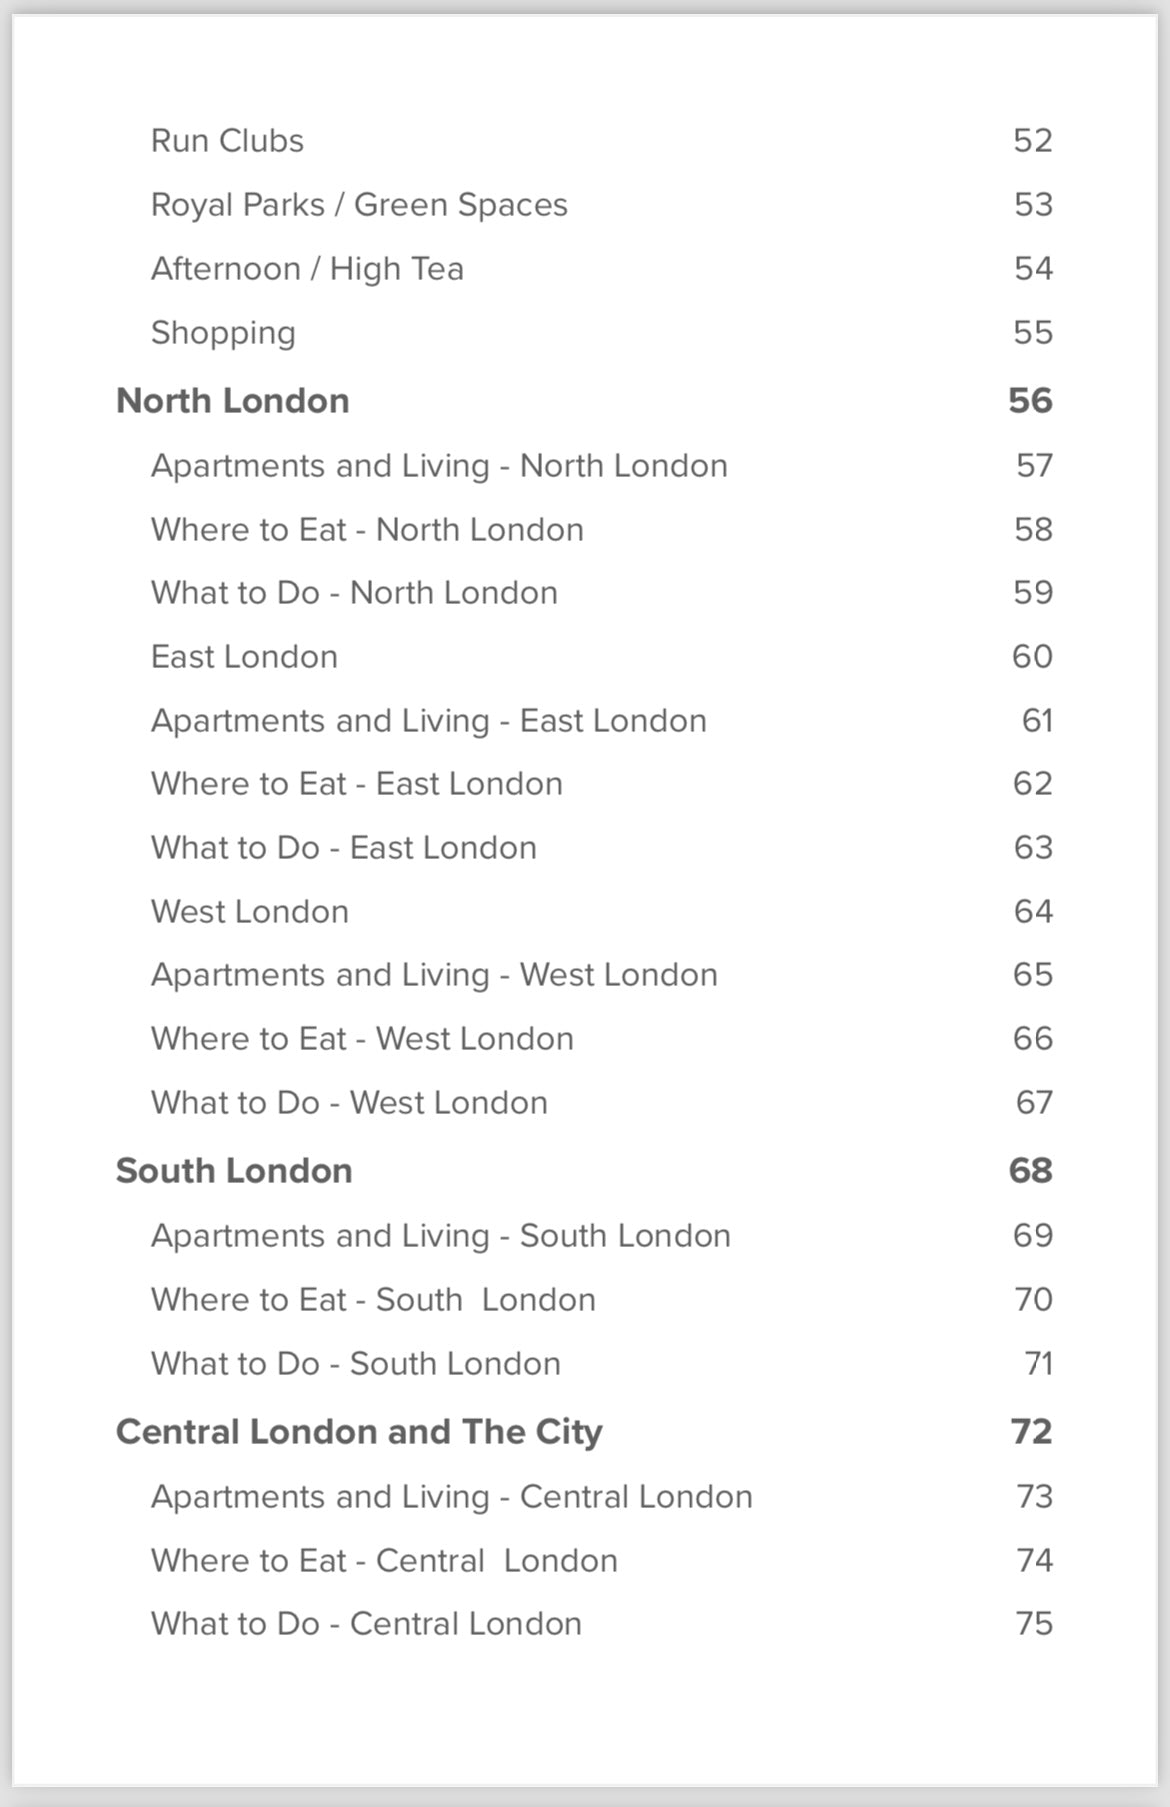Open the South London chapter heading
Screen dimensions: 1170x1807
[234, 1171]
